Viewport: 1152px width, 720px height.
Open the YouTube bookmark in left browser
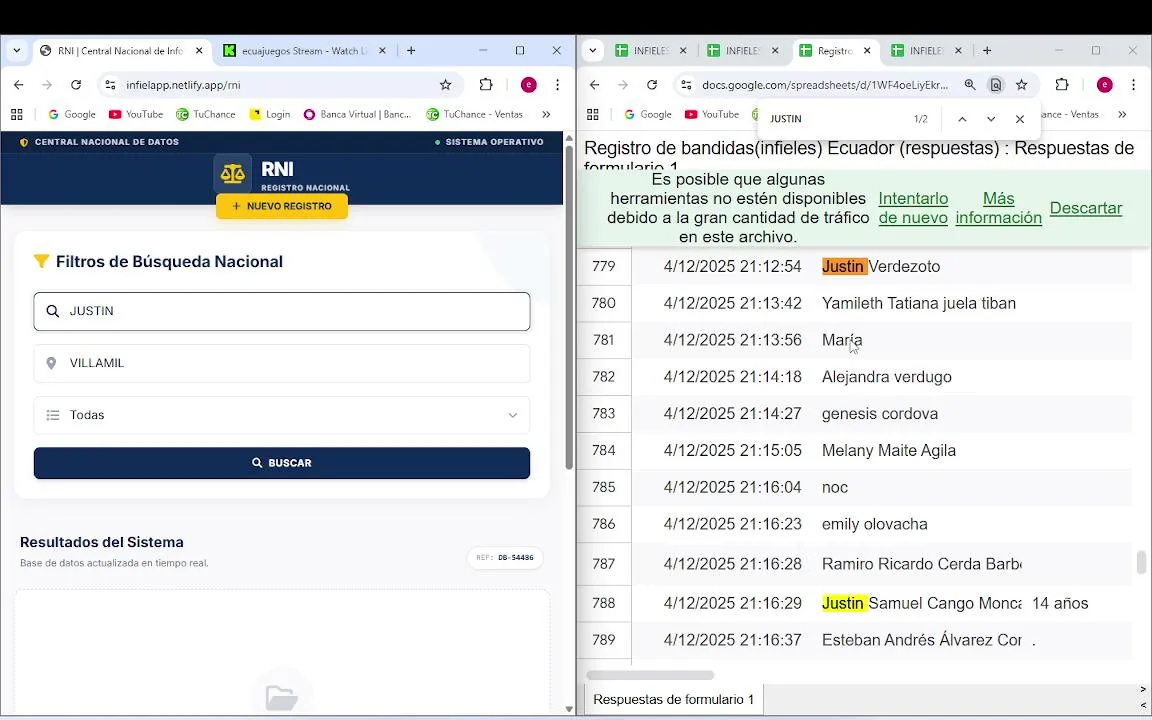(x=136, y=115)
